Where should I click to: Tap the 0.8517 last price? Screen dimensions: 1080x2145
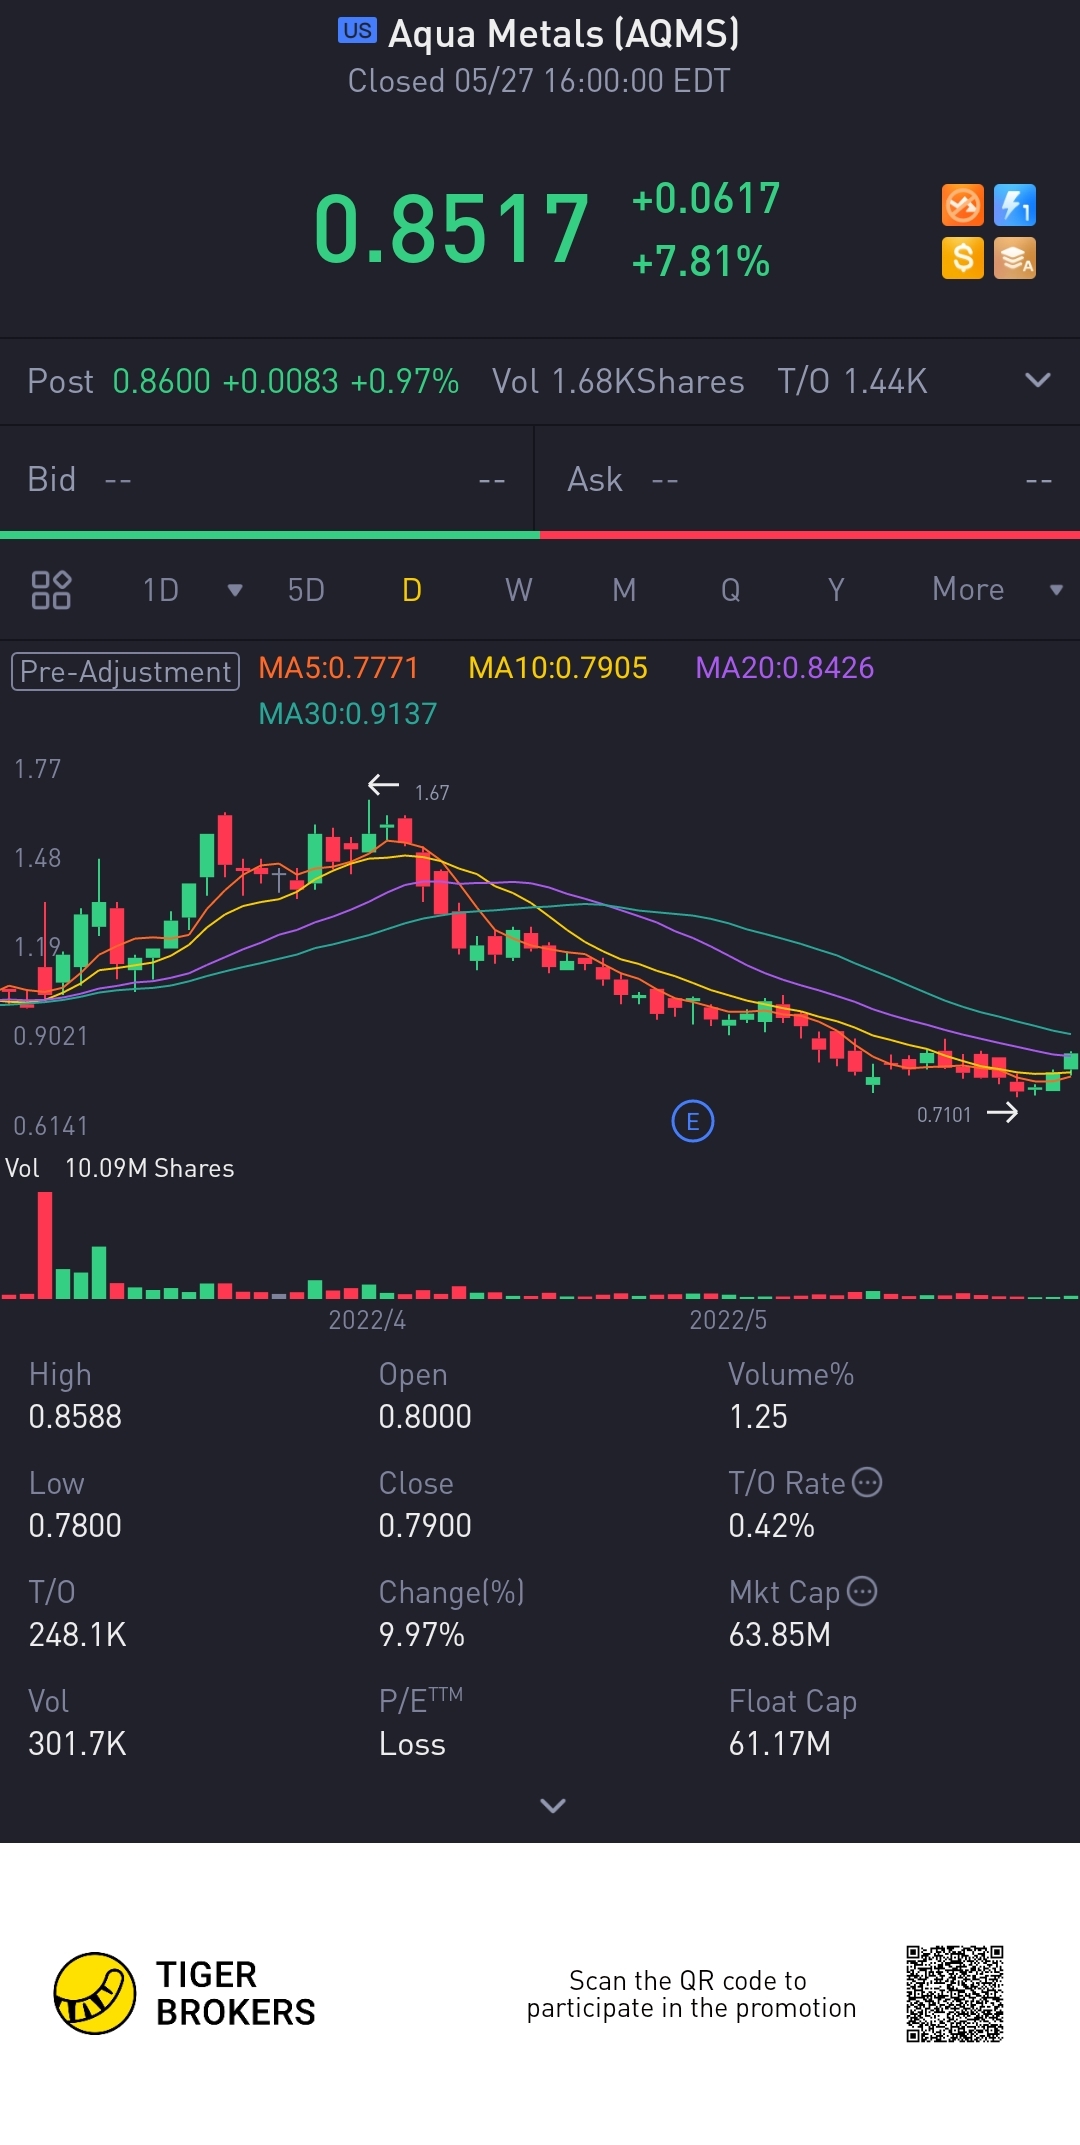point(451,230)
